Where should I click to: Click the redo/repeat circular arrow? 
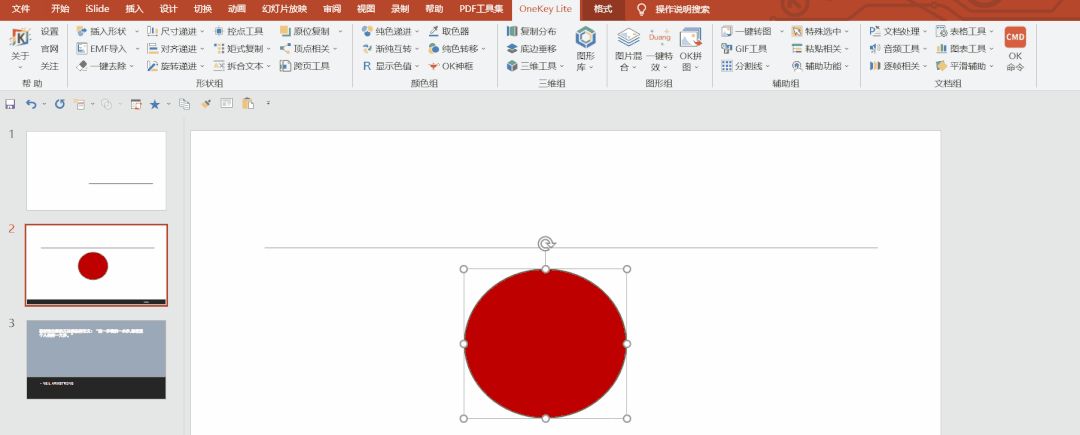(x=60, y=104)
